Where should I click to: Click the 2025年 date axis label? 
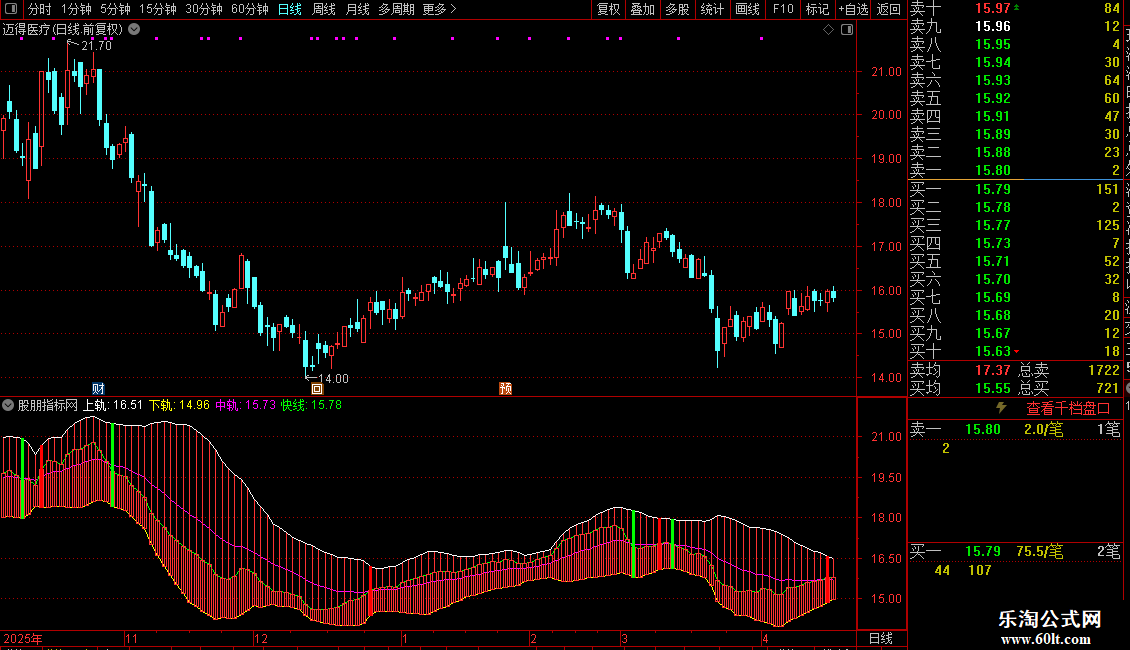[23, 638]
